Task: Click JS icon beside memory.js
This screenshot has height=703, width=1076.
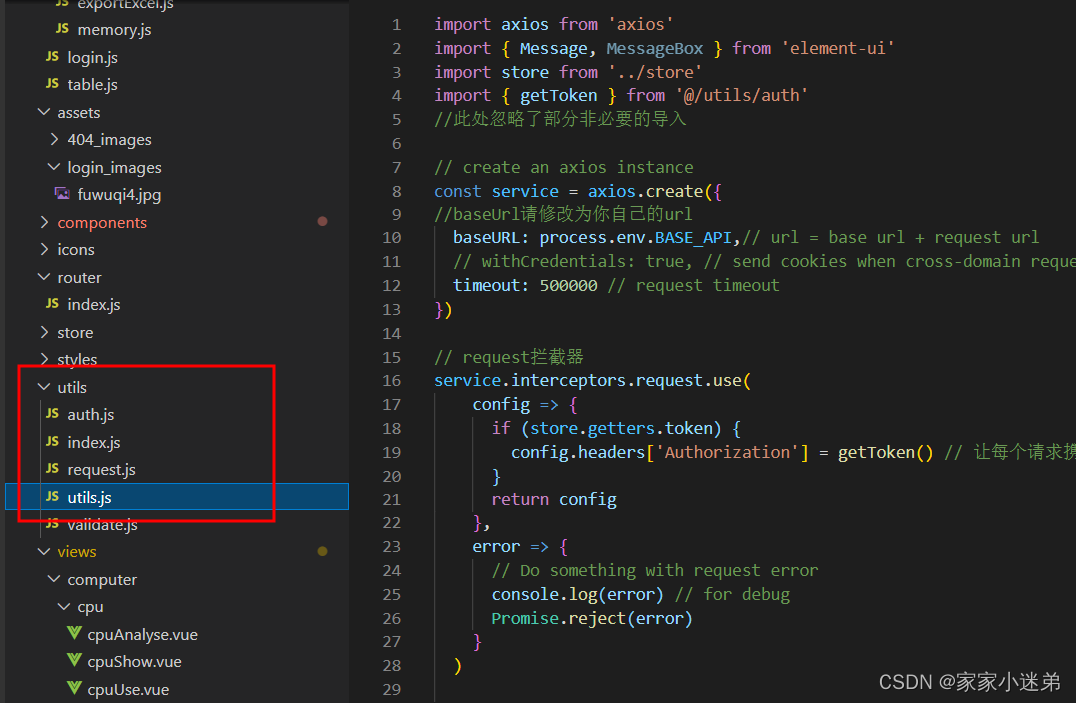Action: (62, 29)
